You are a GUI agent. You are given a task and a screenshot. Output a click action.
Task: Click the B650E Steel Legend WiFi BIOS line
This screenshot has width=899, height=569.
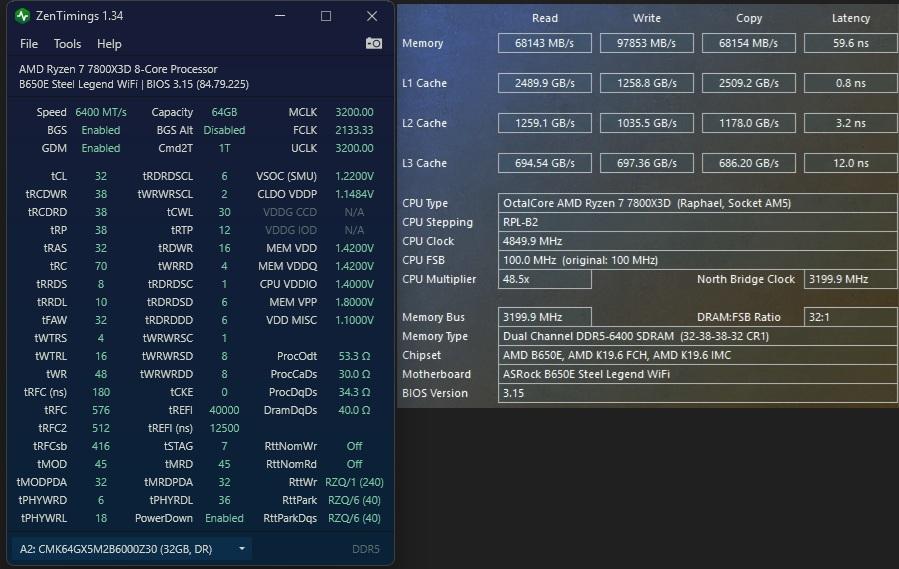[134, 84]
